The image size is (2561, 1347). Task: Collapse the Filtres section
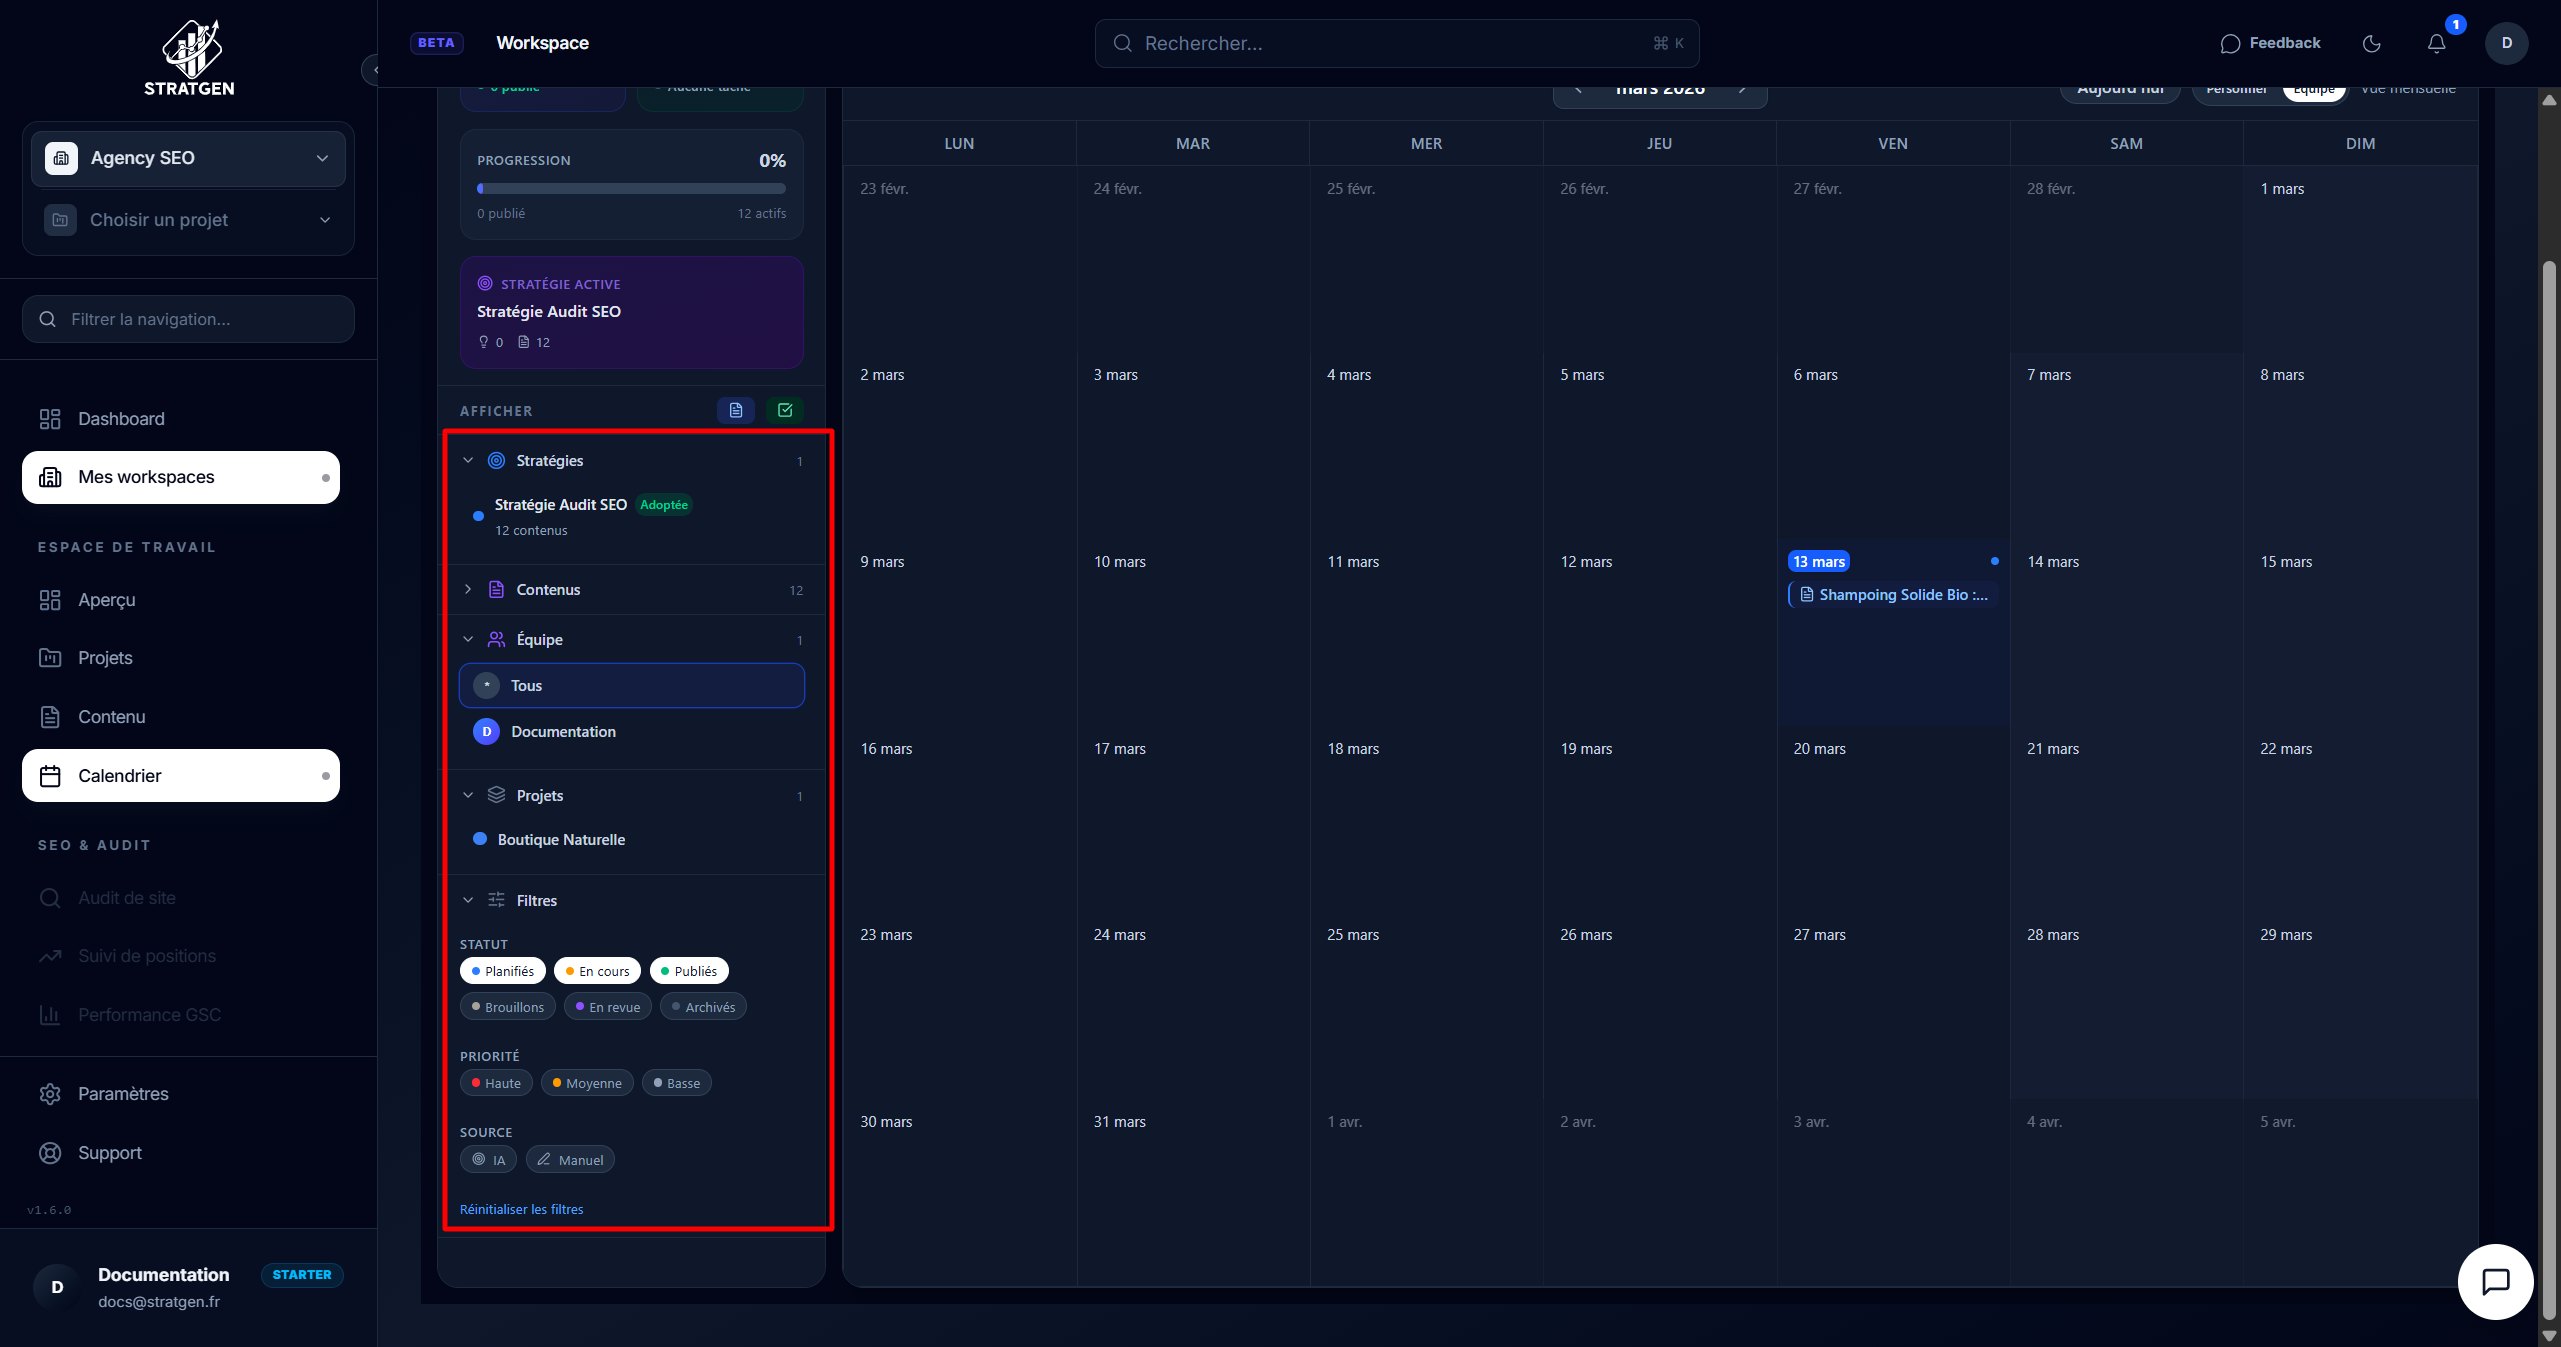(536, 900)
